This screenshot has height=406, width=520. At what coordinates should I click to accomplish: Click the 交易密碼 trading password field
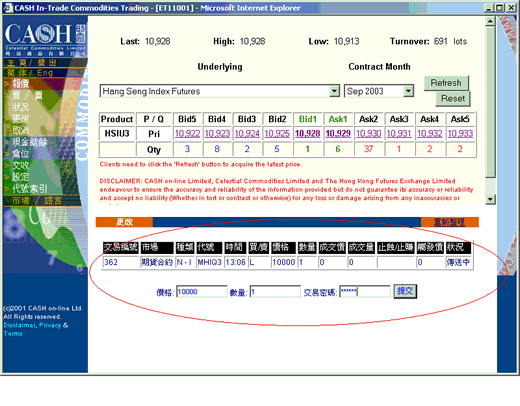pyautogui.click(x=365, y=292)
